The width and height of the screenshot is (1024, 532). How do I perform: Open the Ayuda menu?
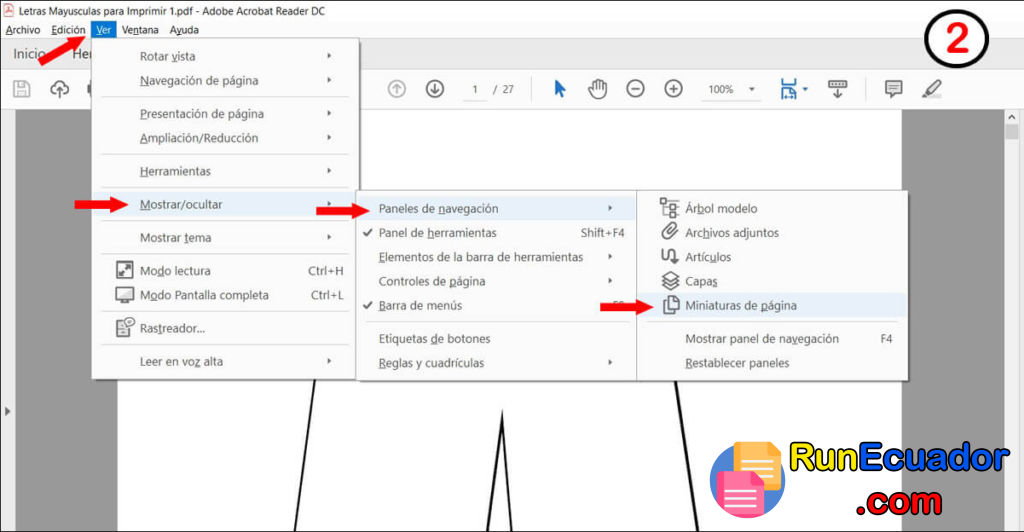184,30
